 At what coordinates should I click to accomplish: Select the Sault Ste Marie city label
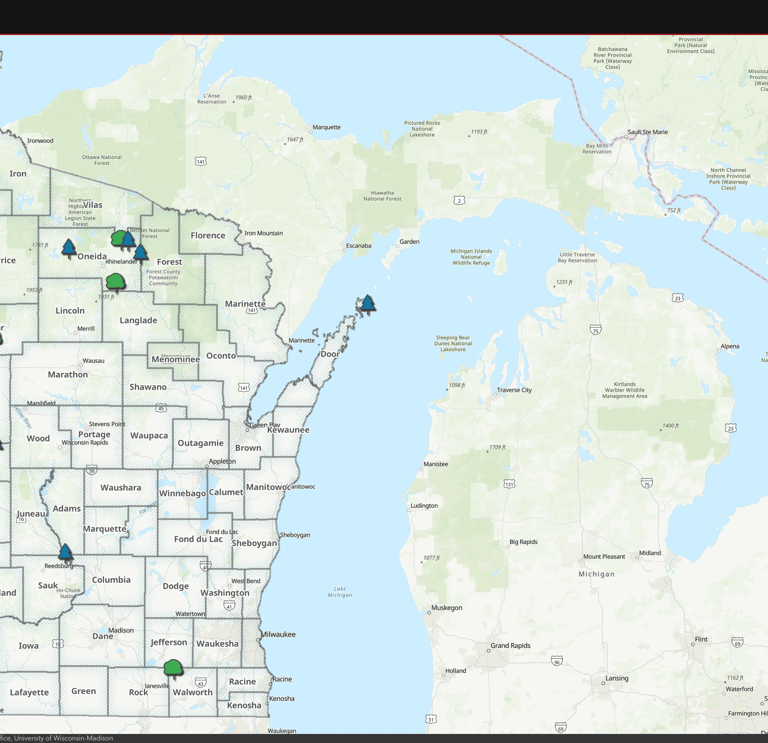coord(648,132)
